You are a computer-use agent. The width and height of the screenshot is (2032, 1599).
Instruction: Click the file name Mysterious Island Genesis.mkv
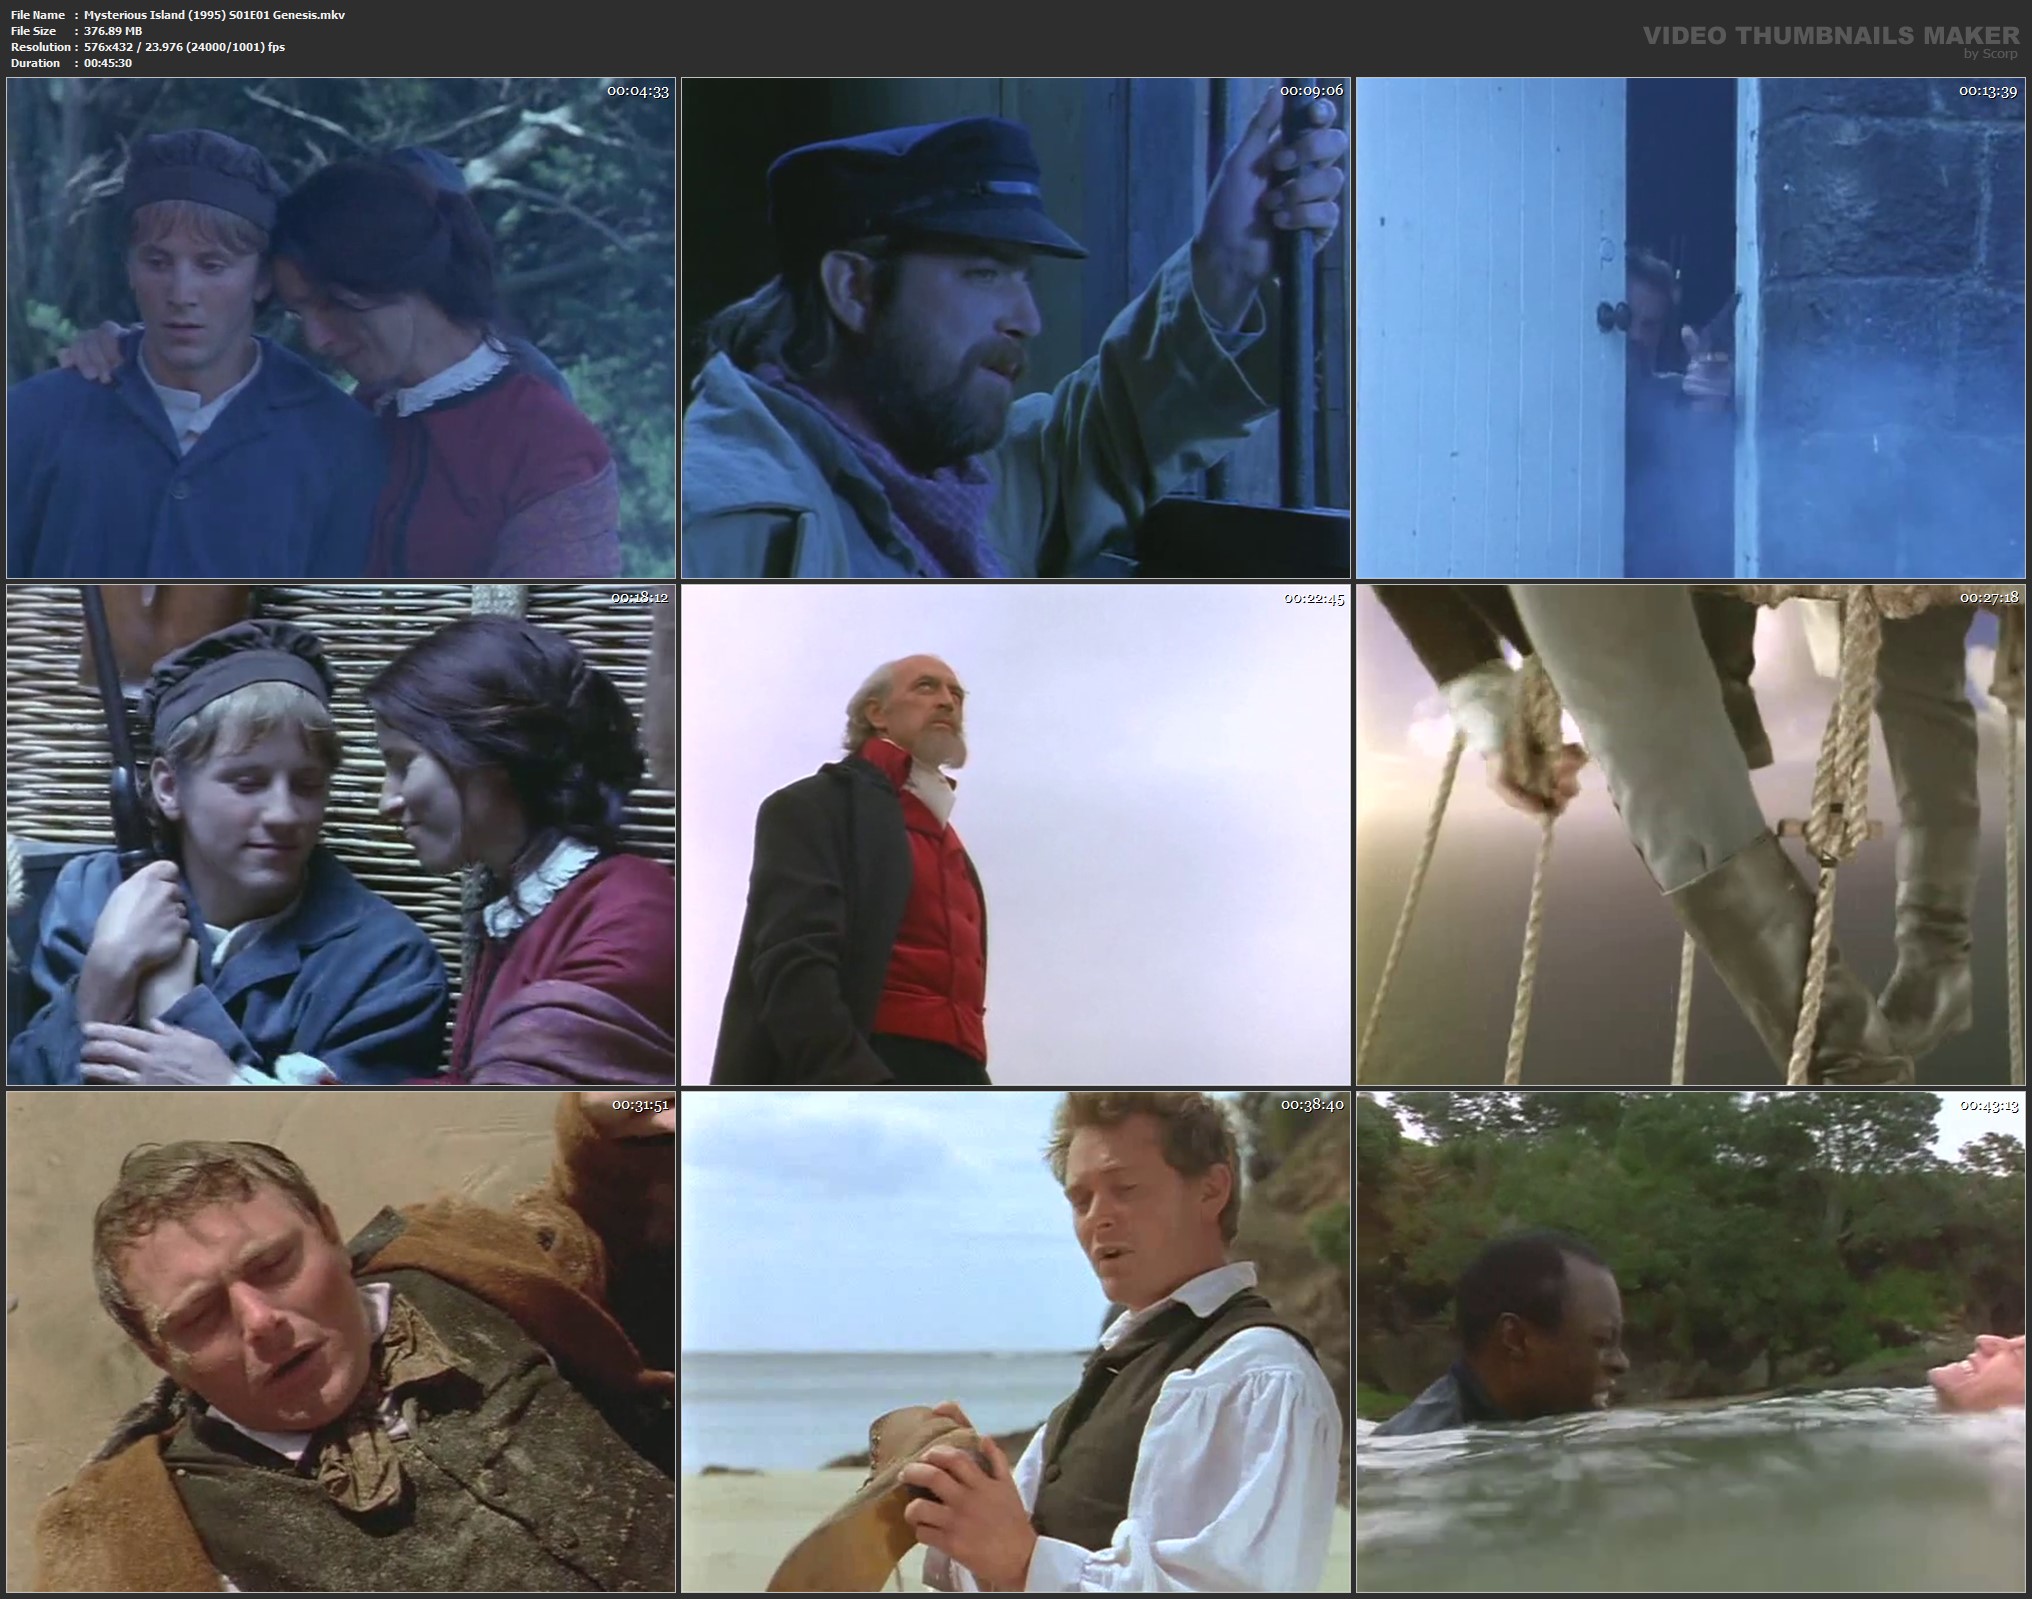point(214,15)
